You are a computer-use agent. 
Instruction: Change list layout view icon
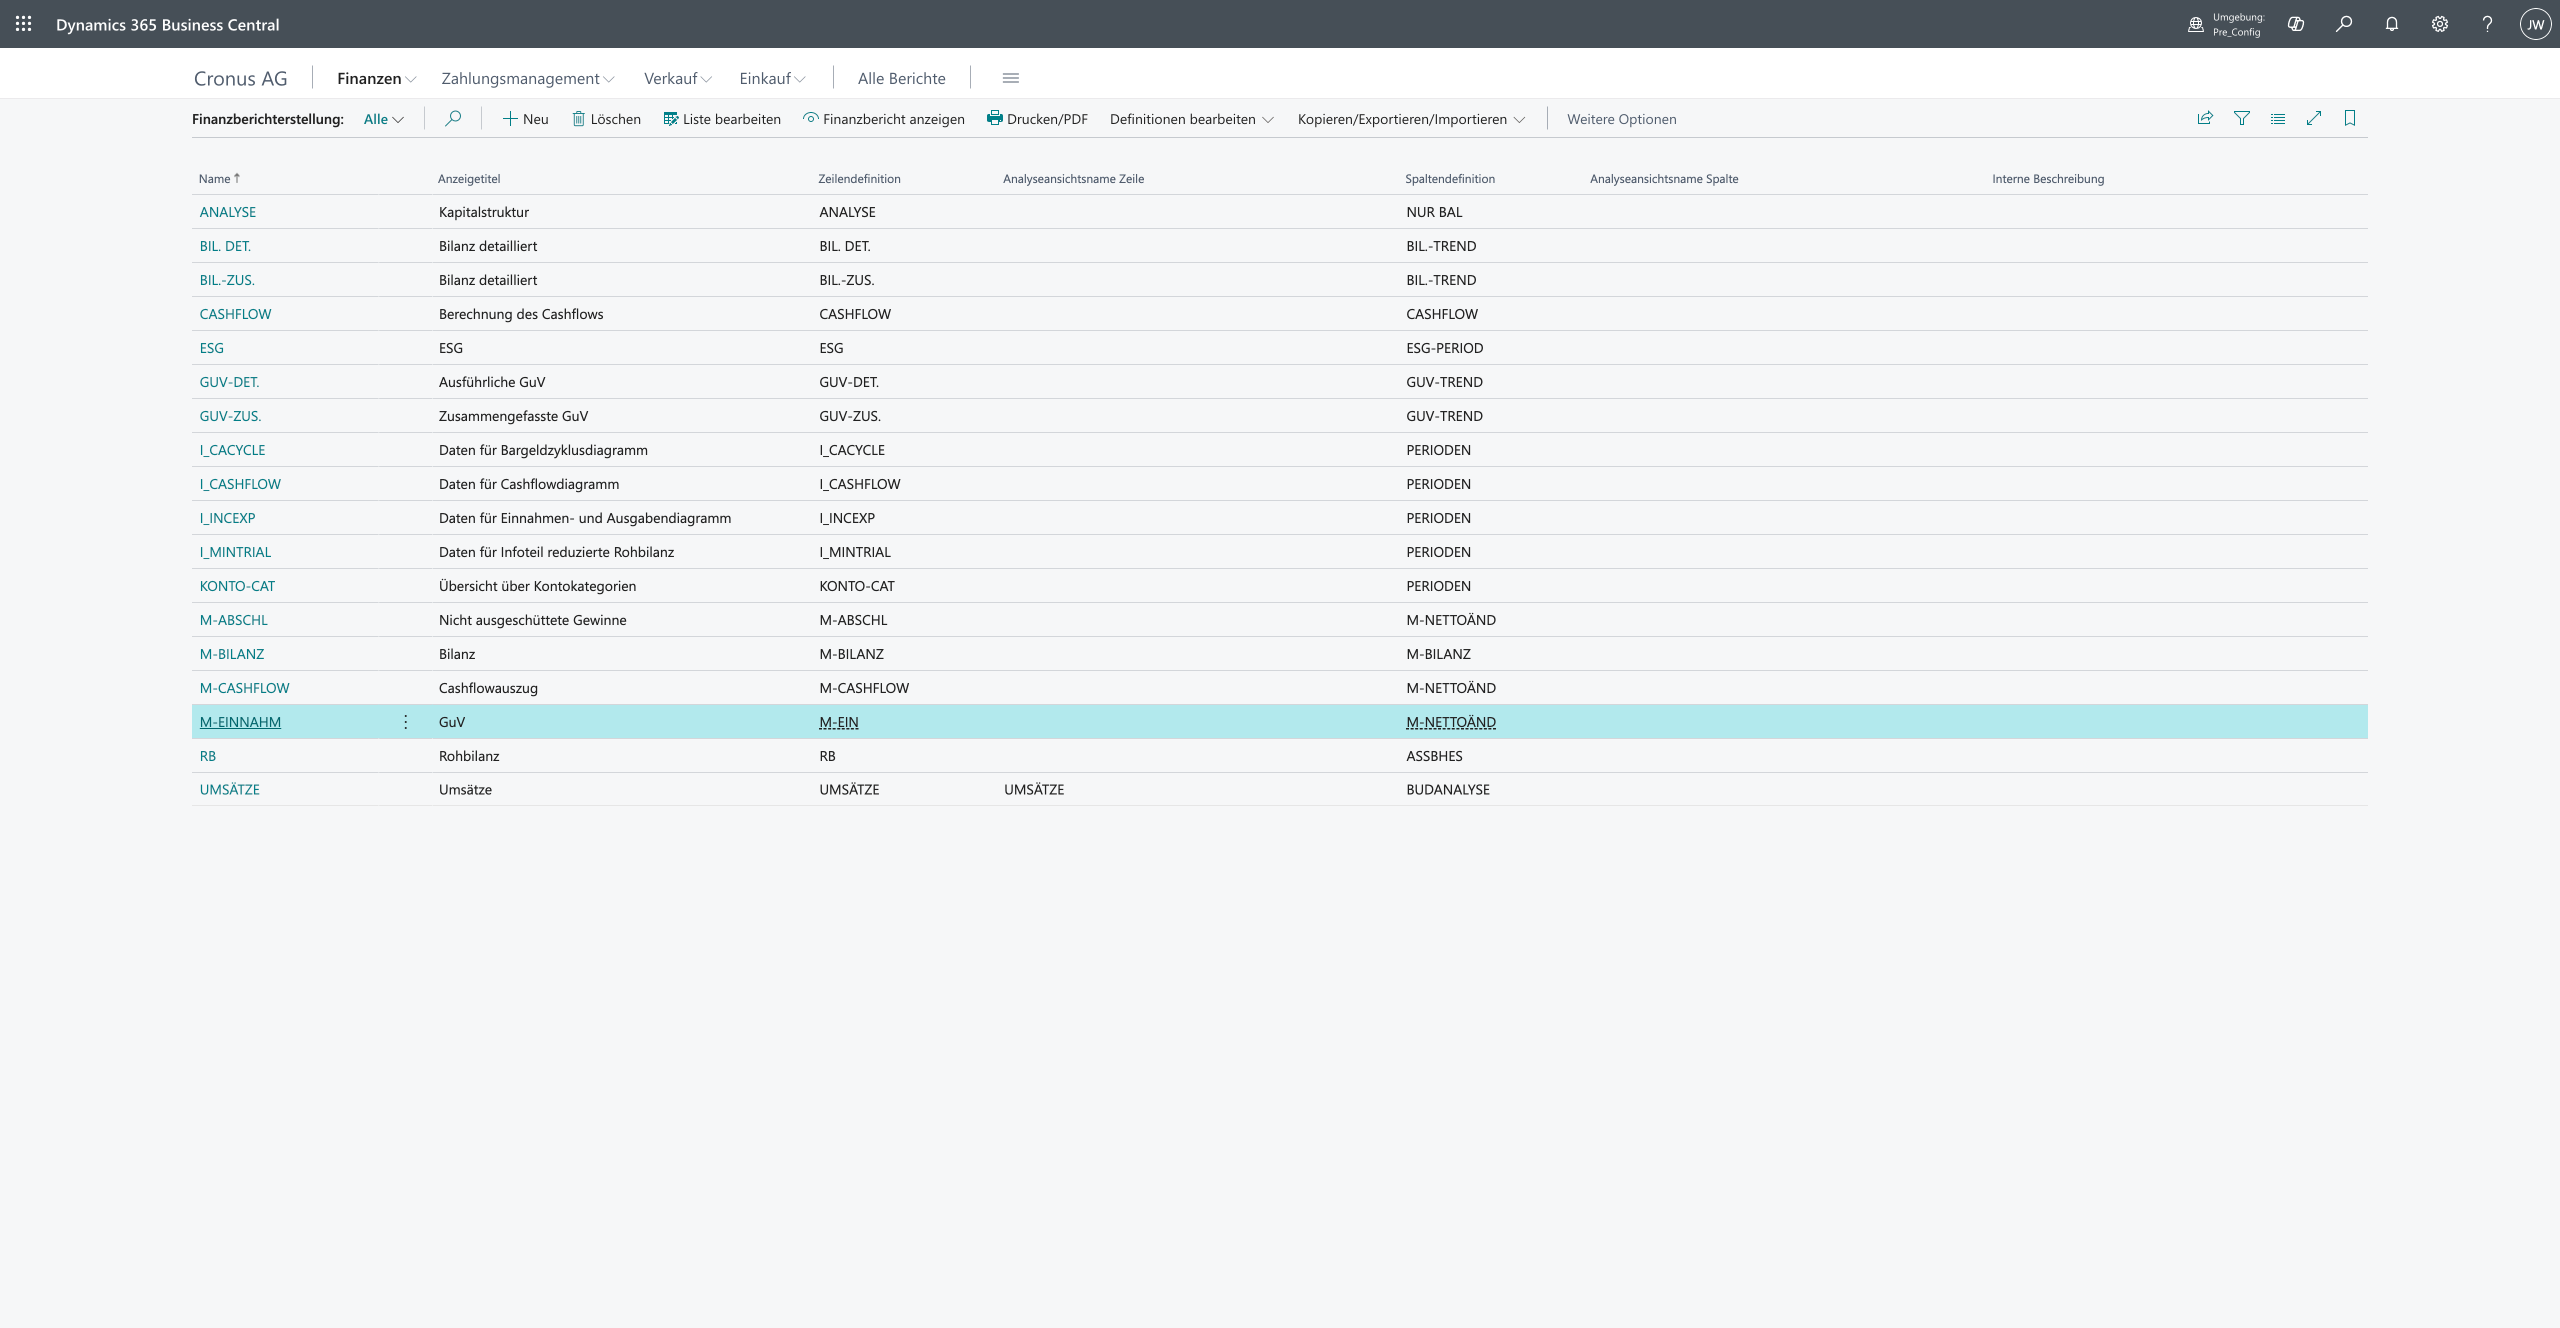pyautogui.click(x=2278, y=118)
